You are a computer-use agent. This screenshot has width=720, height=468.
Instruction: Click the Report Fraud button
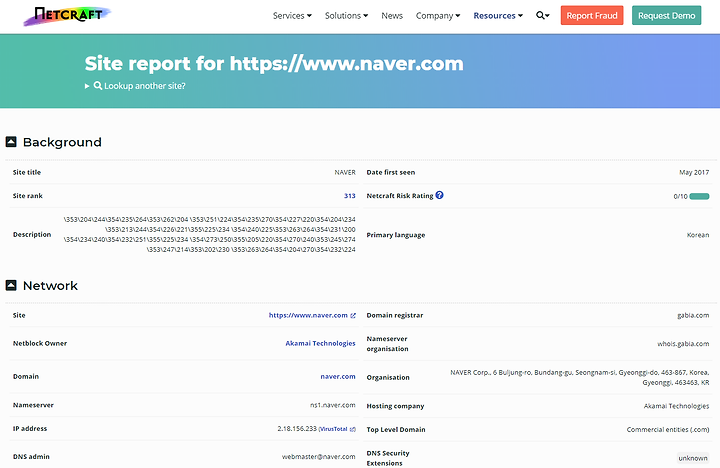tap(592, 16)
